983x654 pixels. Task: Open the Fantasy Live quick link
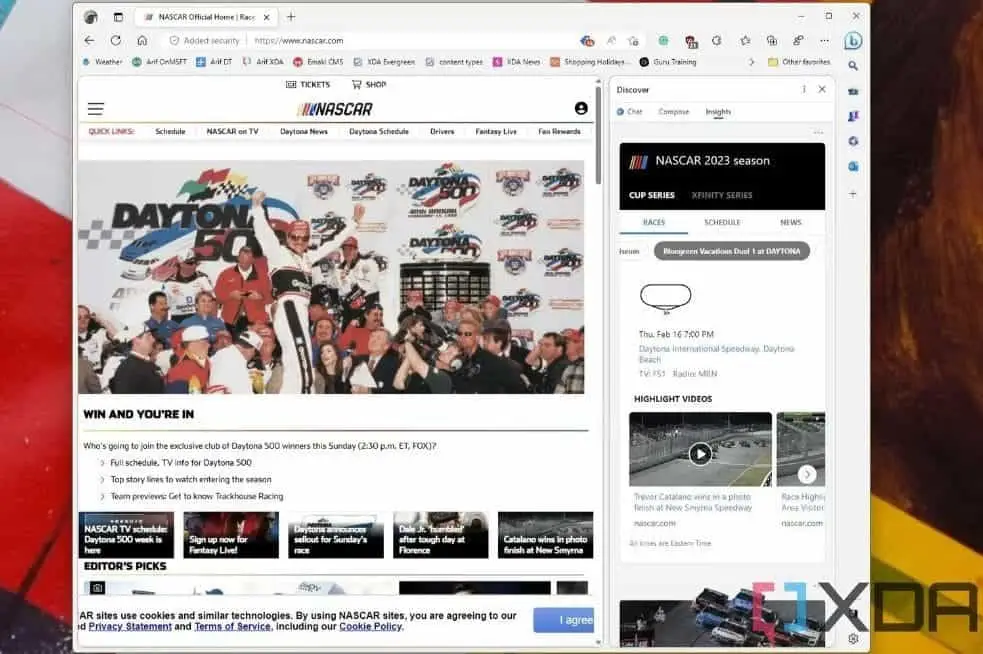[496, 132]
